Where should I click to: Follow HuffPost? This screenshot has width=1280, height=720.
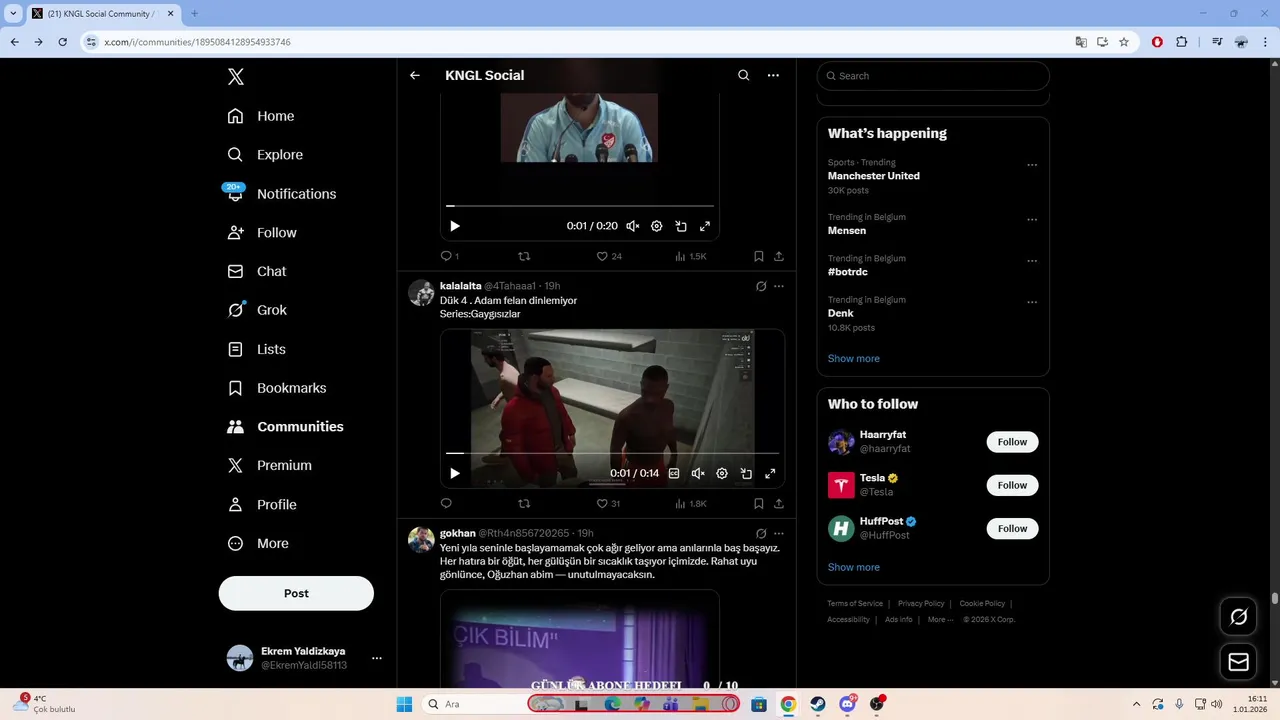click(x=1012, y=528)
